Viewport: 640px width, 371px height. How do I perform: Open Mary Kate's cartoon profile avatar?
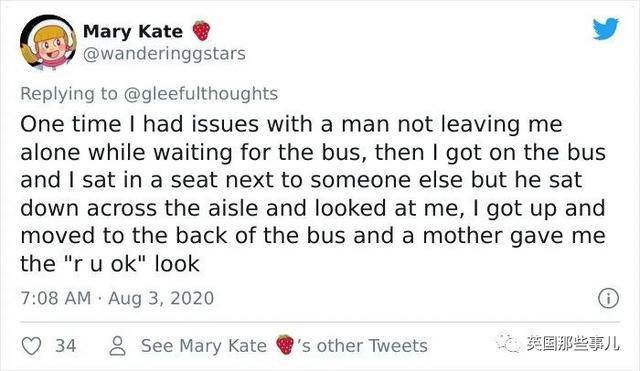pos(48,42)
